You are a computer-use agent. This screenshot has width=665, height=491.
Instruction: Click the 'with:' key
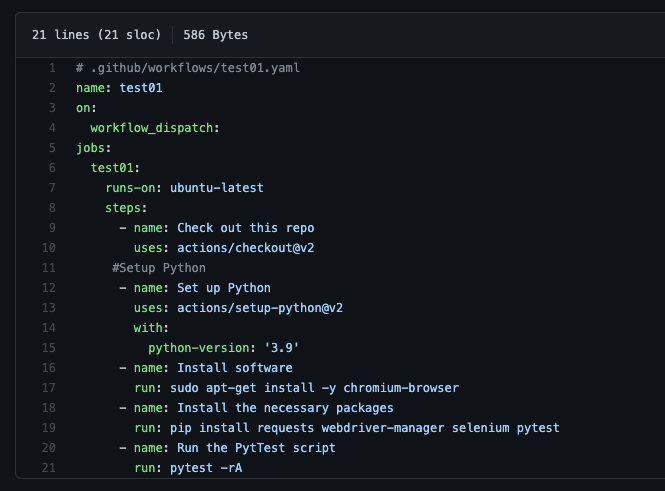[x=151, y=328]
